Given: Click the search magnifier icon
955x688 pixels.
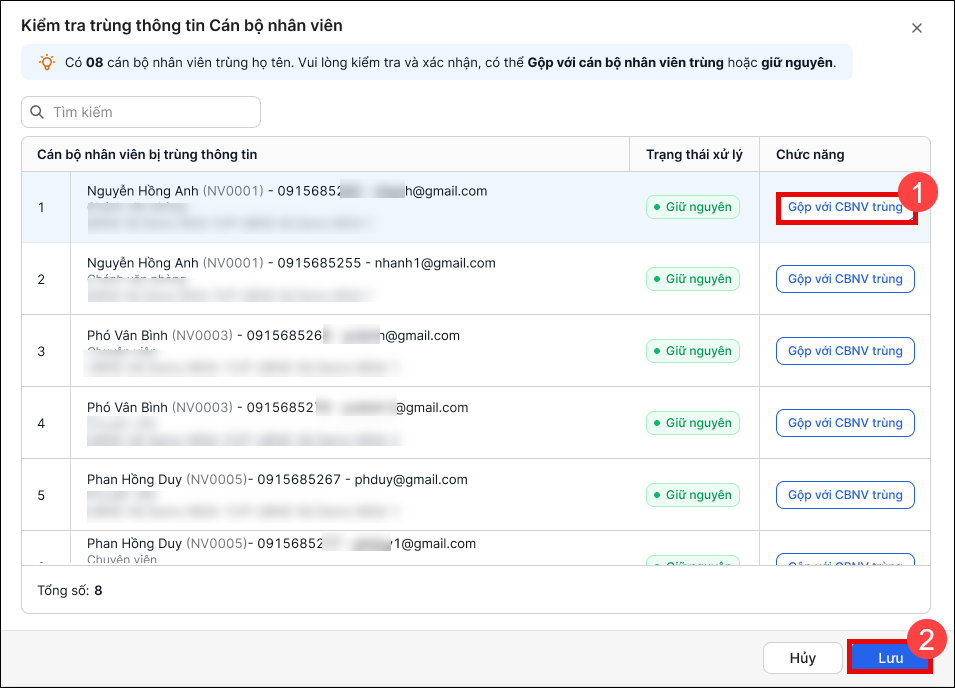Looking at the screenshot, I should coord(37,112).
